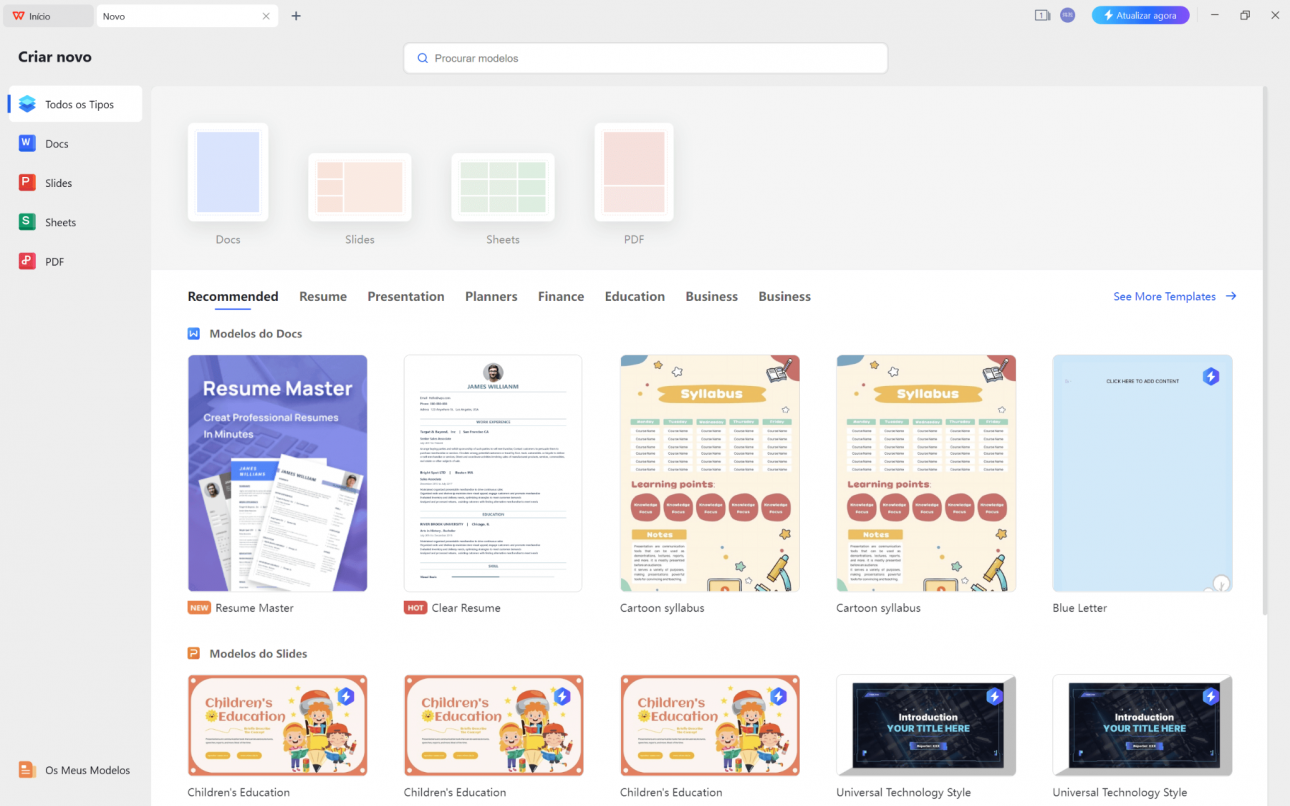Click the search magnifier icon
The image size is (1290, 806).
pyautogui.click(x=423, y=58)
